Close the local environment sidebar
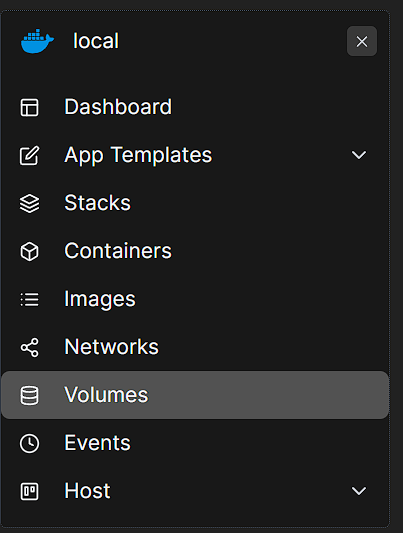 coord(362,41)
